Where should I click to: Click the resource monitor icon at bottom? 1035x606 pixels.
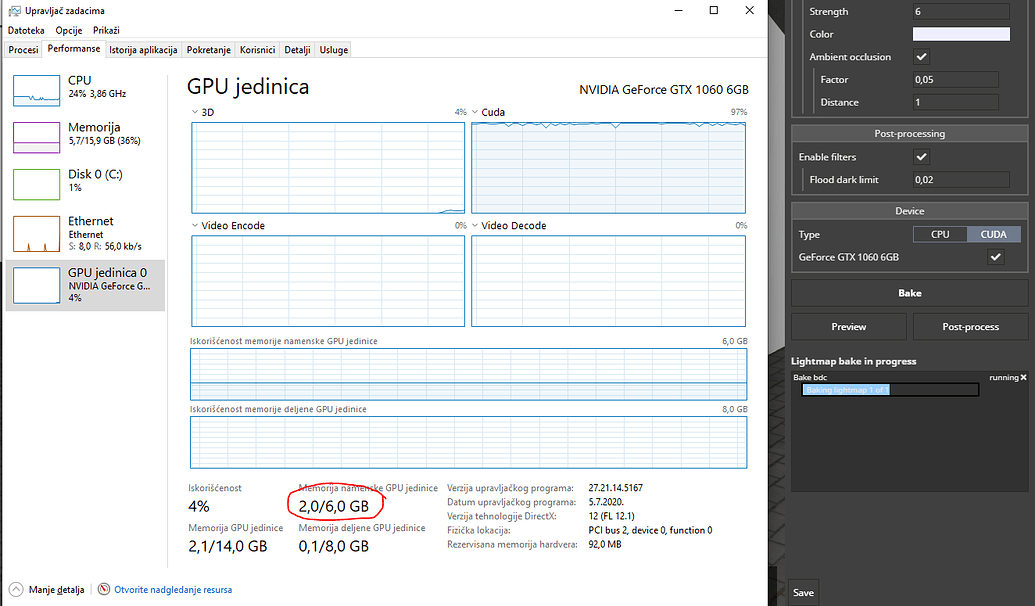(104, 590)
